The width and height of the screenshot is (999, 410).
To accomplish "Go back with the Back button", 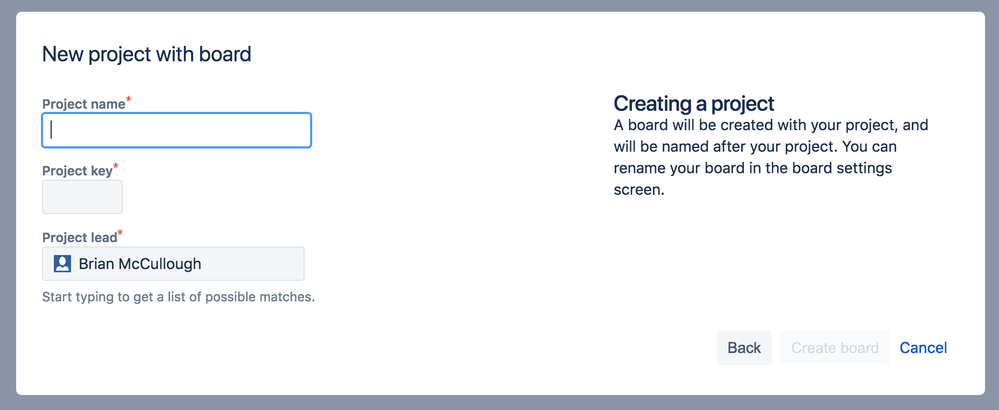I will (x=744, y=348).
